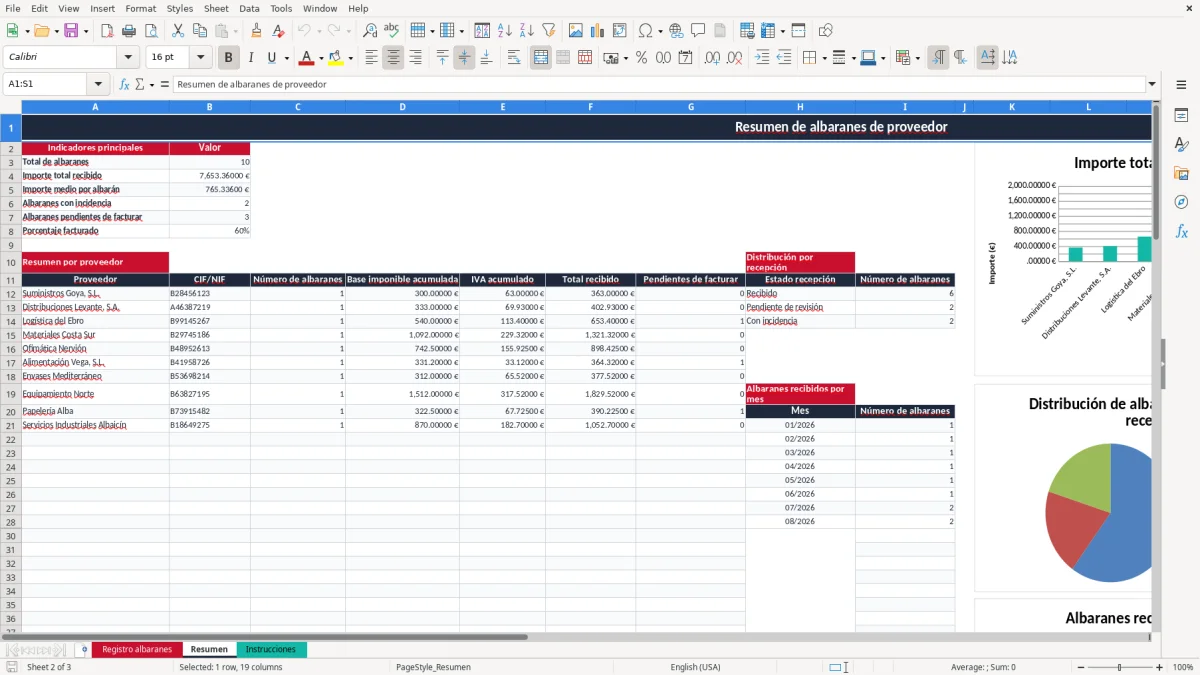Sort ascending
This screenshot has height=675, width=1200.
(504, 31)
